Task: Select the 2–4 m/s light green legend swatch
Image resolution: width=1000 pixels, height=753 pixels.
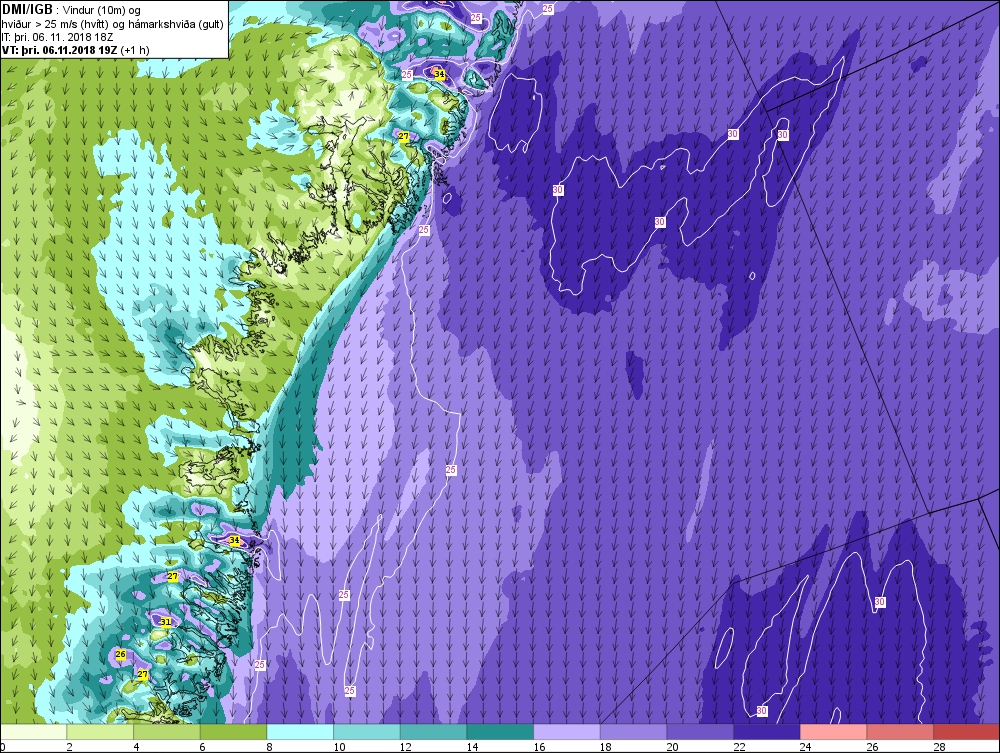Action: (100, 732)
